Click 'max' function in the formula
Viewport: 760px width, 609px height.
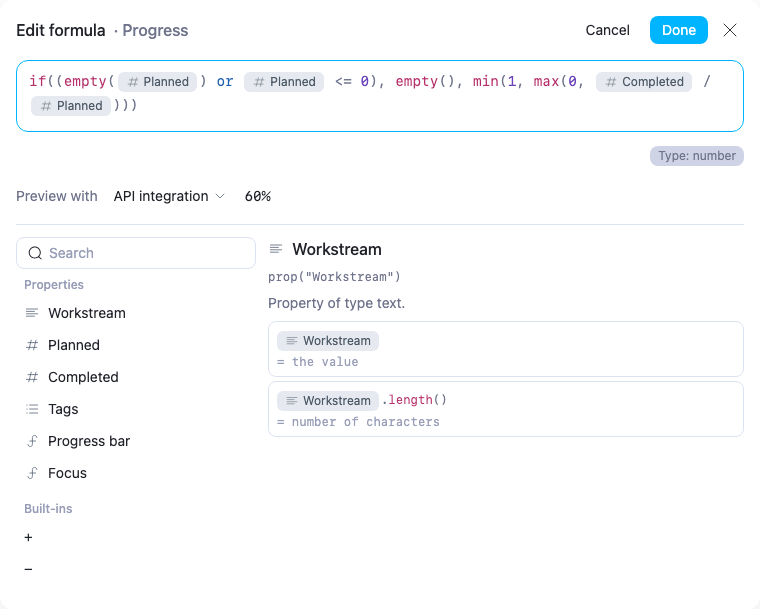point(547,81)
